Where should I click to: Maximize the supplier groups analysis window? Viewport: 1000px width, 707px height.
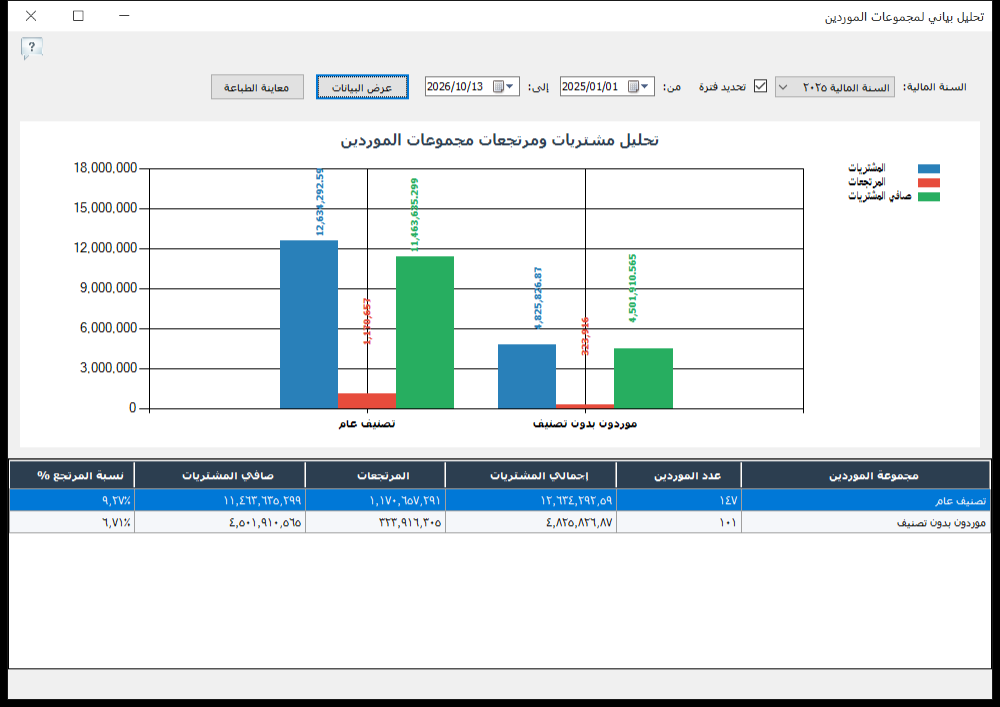pos(78,15)
